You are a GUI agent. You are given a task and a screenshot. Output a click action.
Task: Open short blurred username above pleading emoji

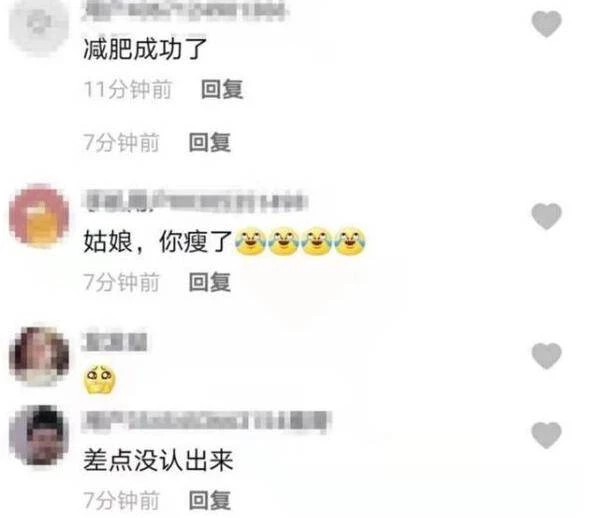pyautogui.click(x=115, y=341)
